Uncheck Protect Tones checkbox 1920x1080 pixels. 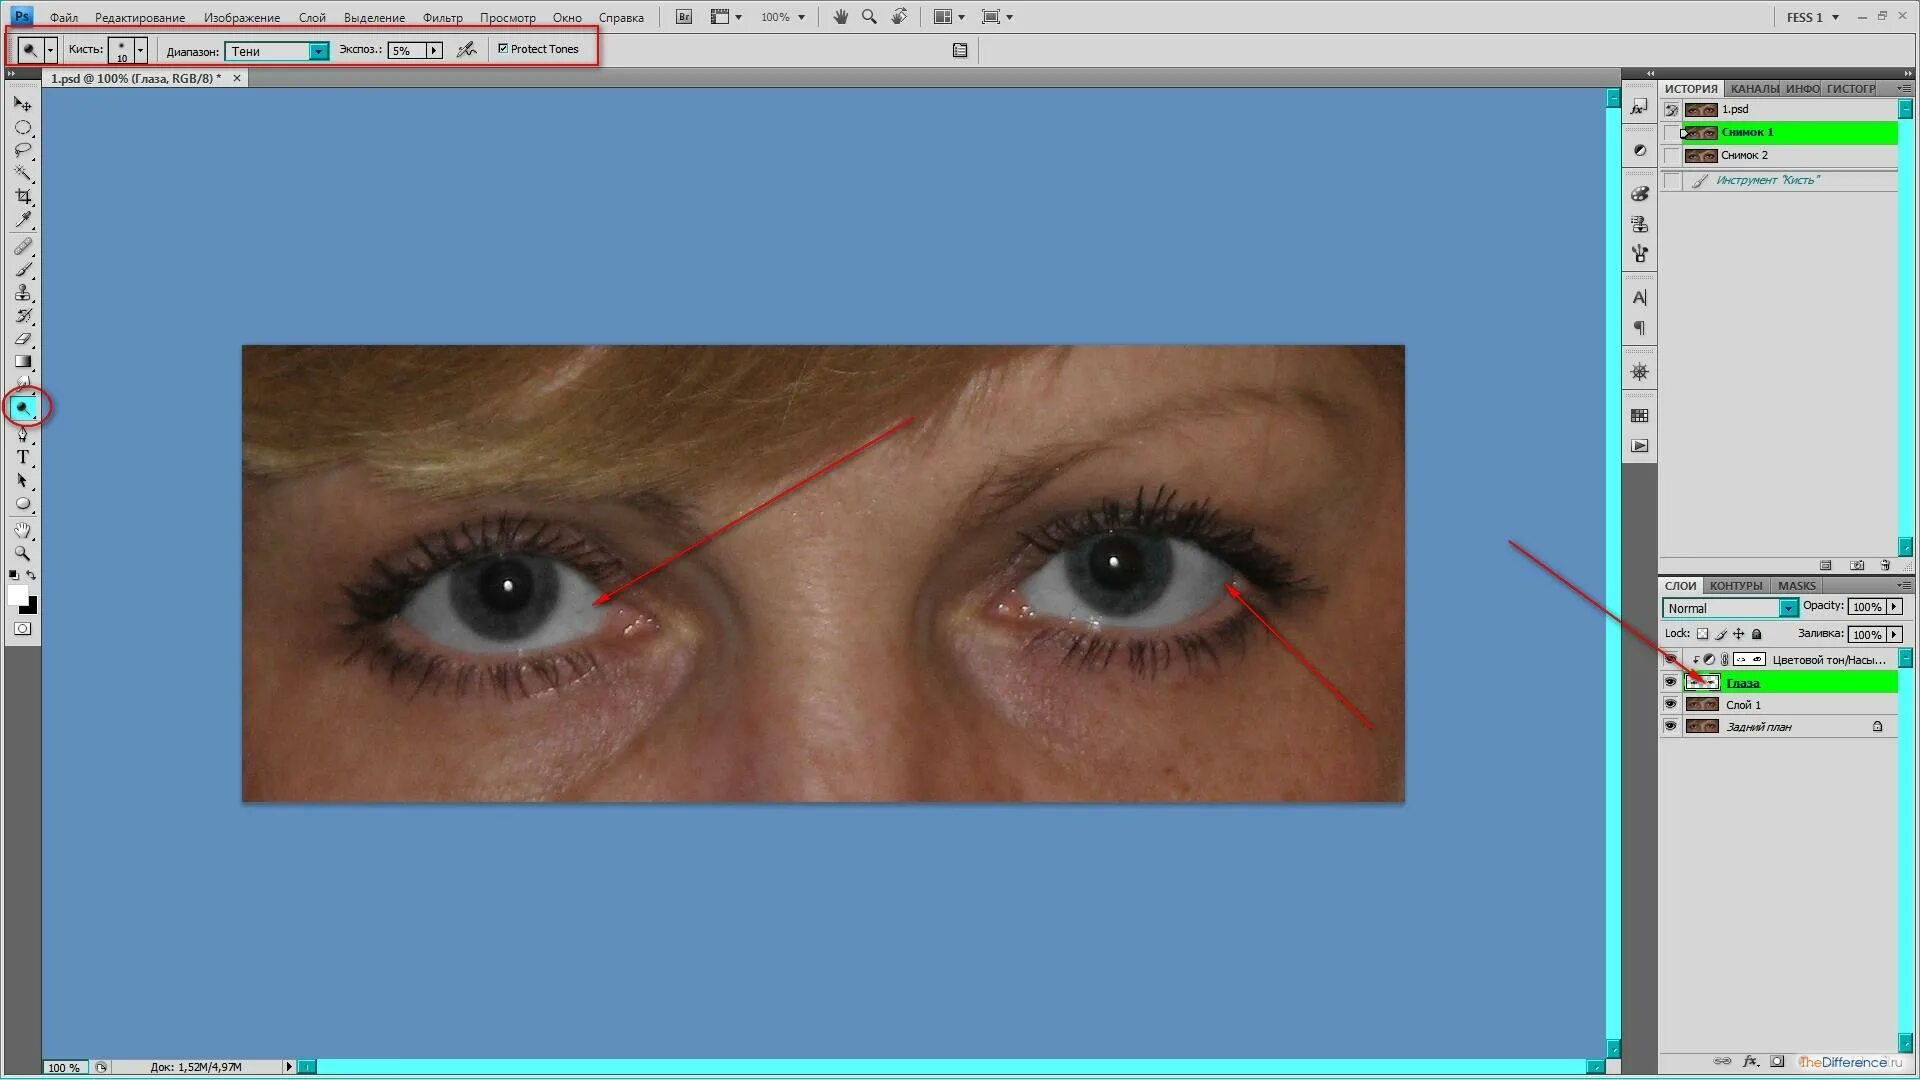[x=503, y=49]
